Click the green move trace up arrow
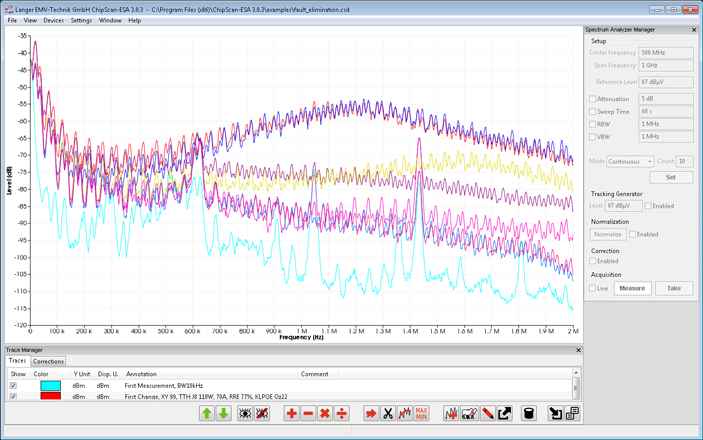 207,413
